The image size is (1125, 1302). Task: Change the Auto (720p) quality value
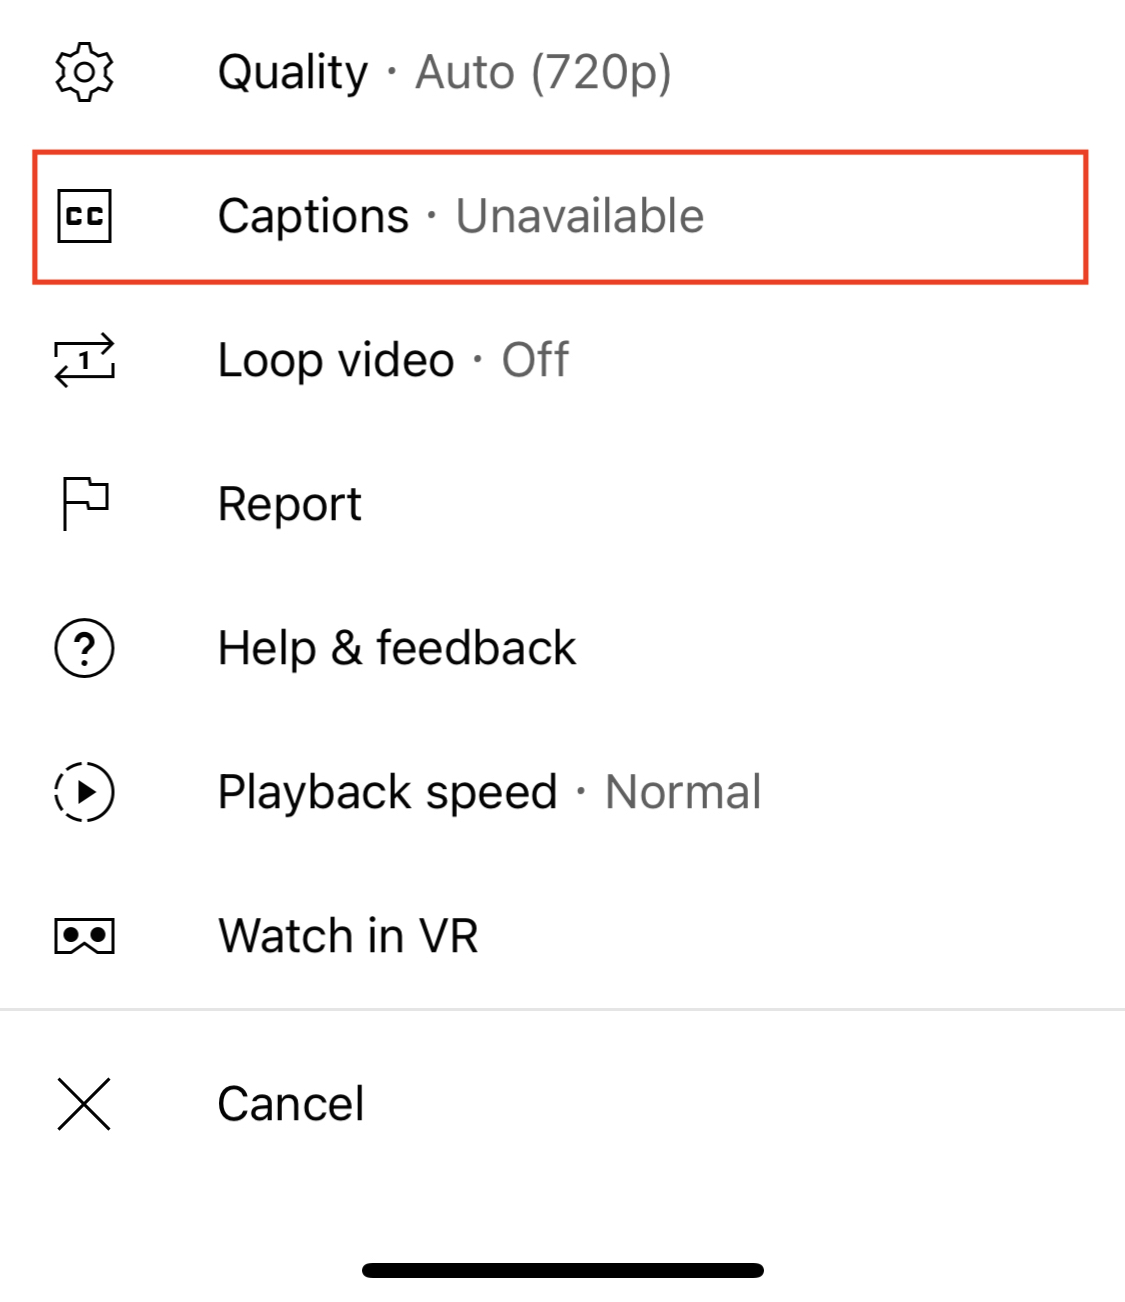coord(543,72)
